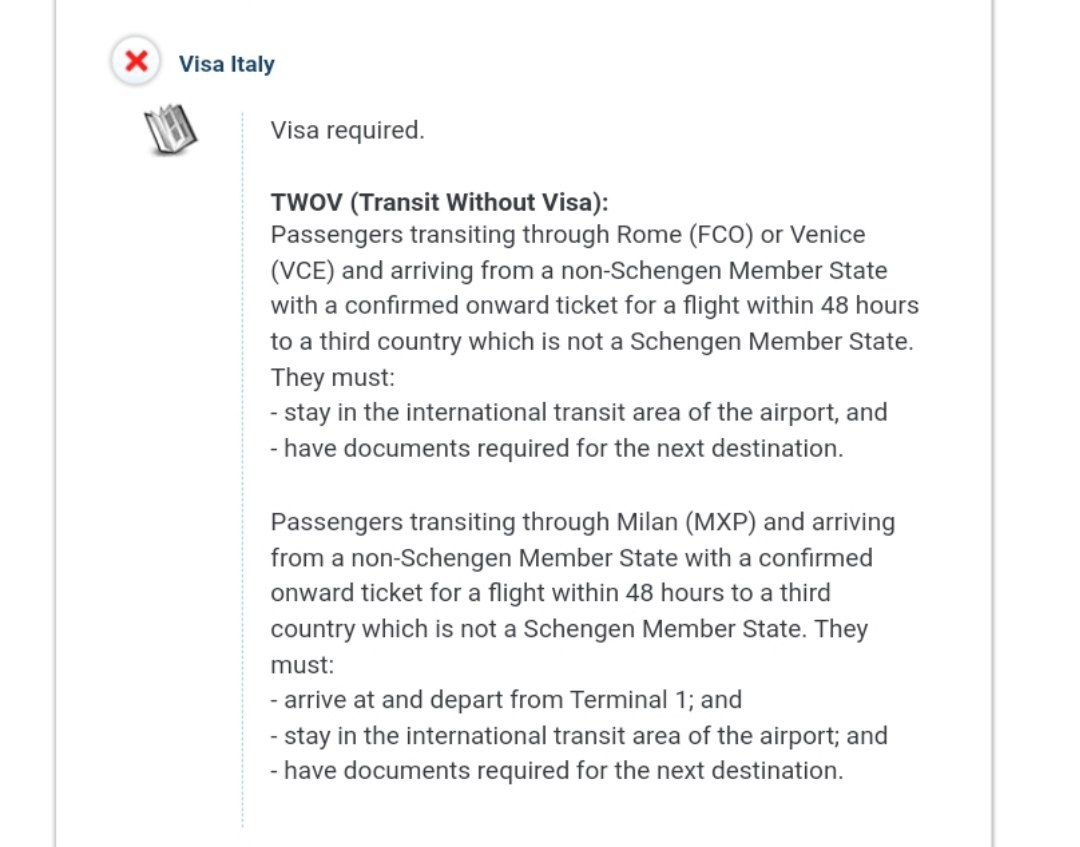Click the "Visa required." text
The height and width of the screenshot is (847, 1080).
pyautogui.click(x=347, y=130)
